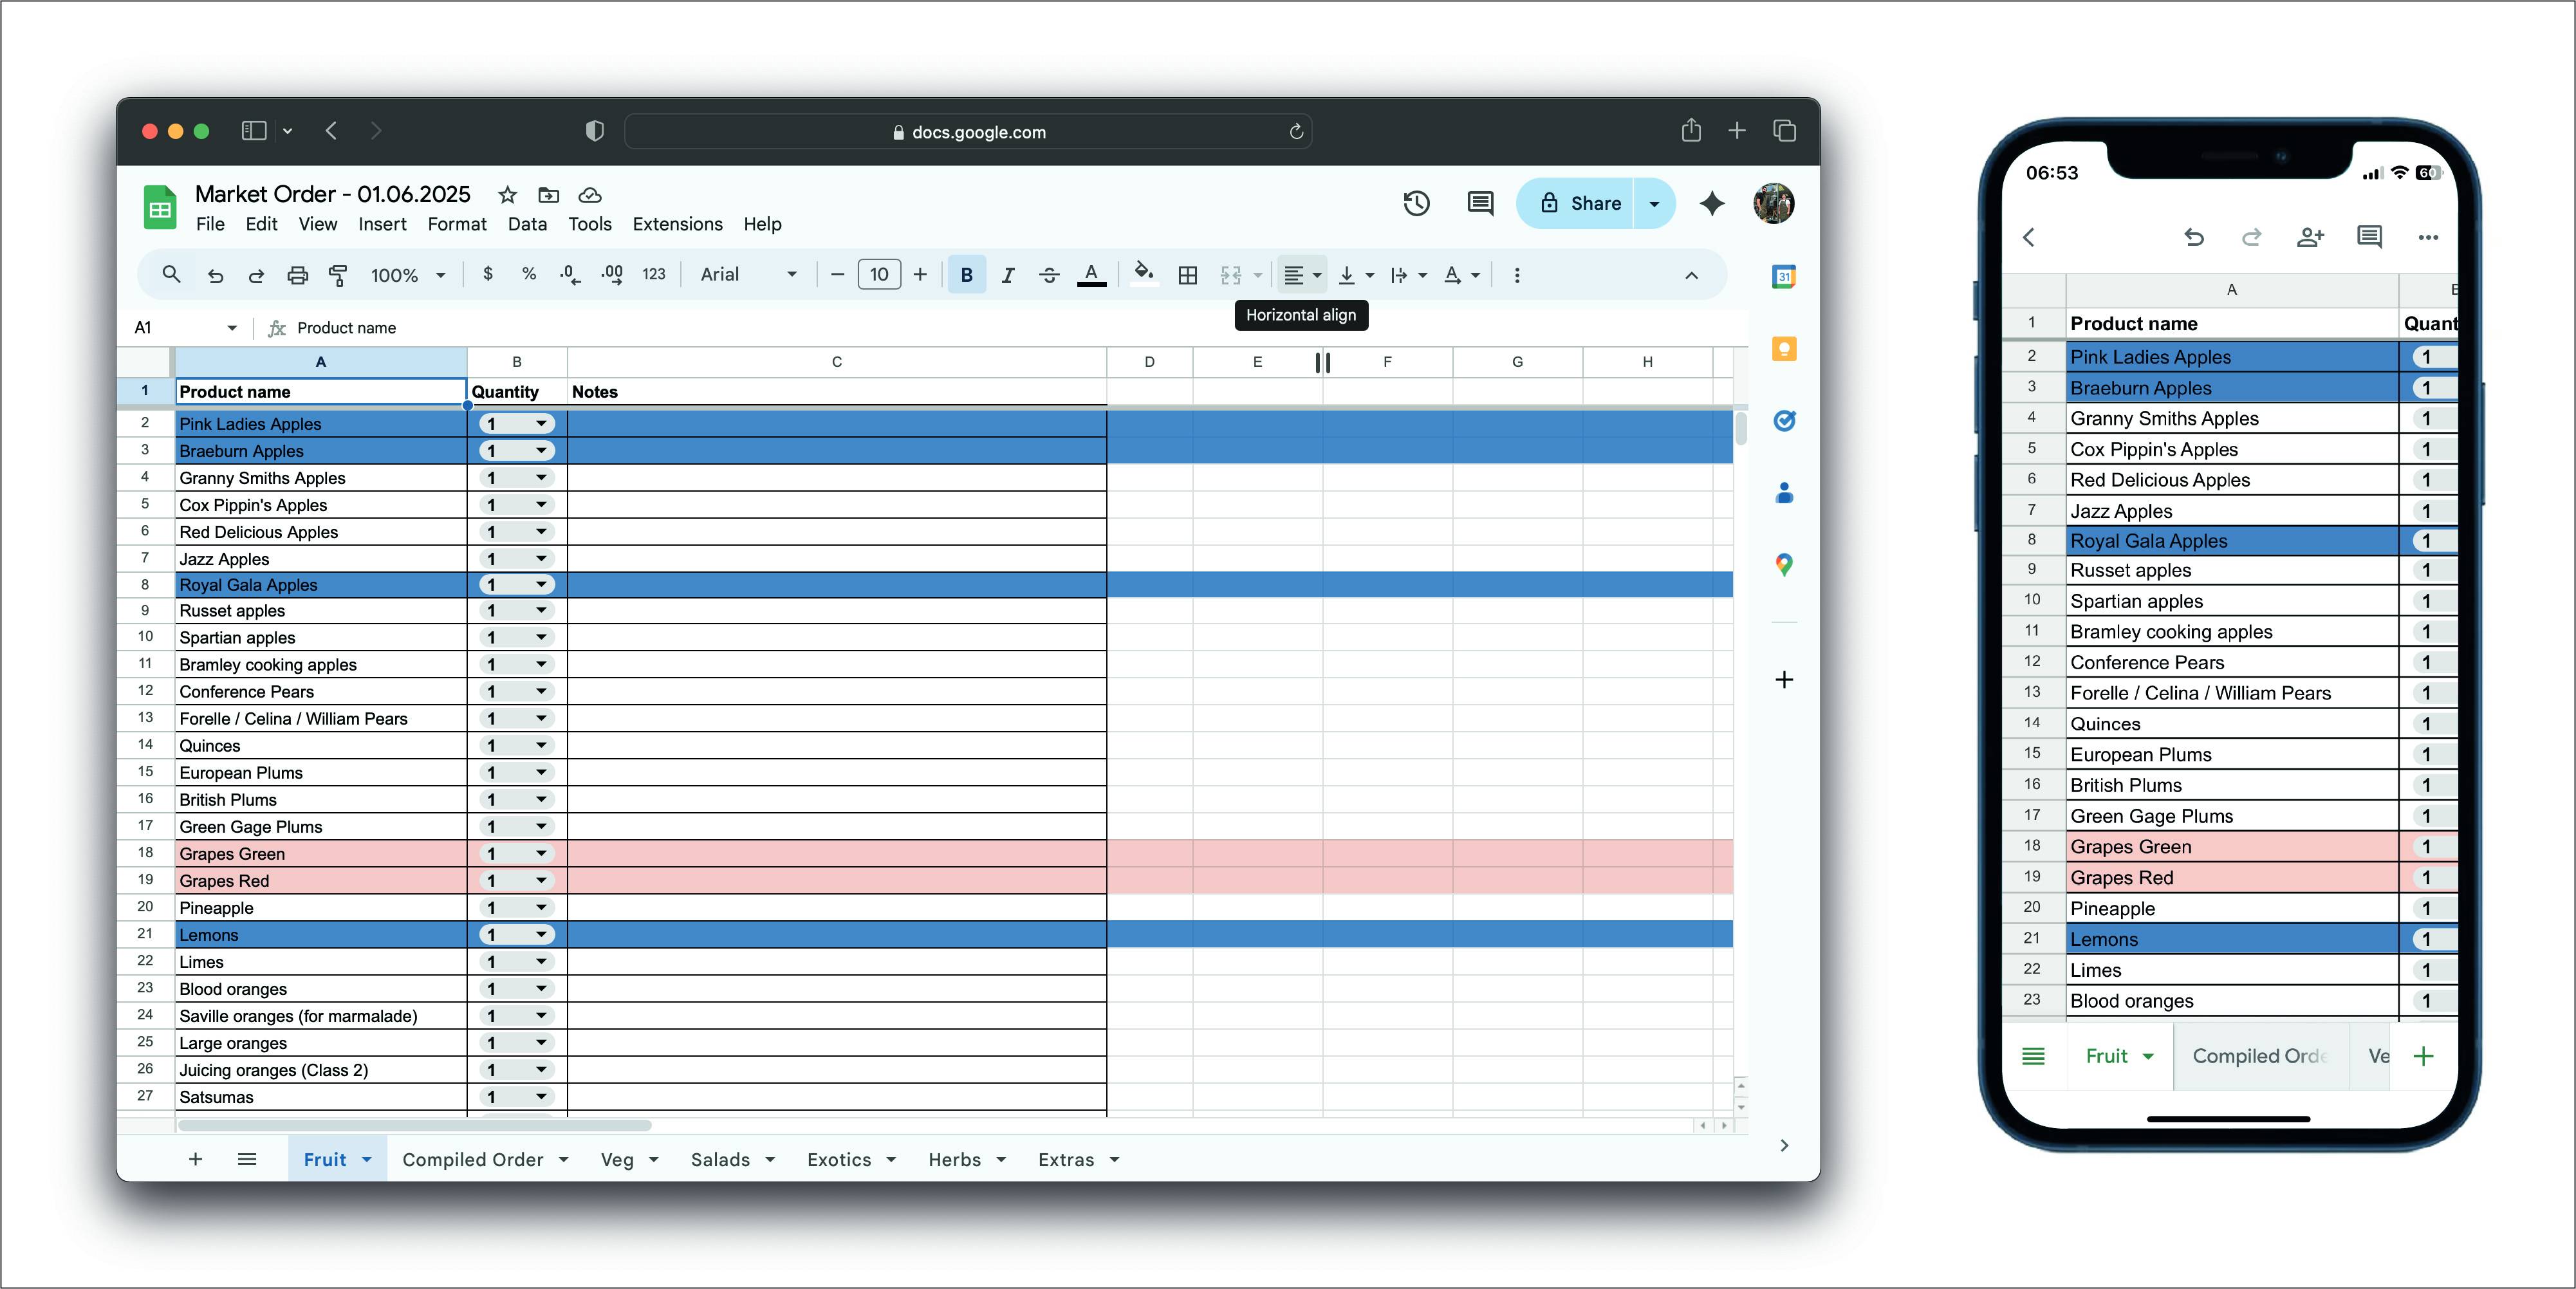Open the borders tool
Image resolution: width=2576 pixels, height=1289 pixels.
coord(1187,275)
